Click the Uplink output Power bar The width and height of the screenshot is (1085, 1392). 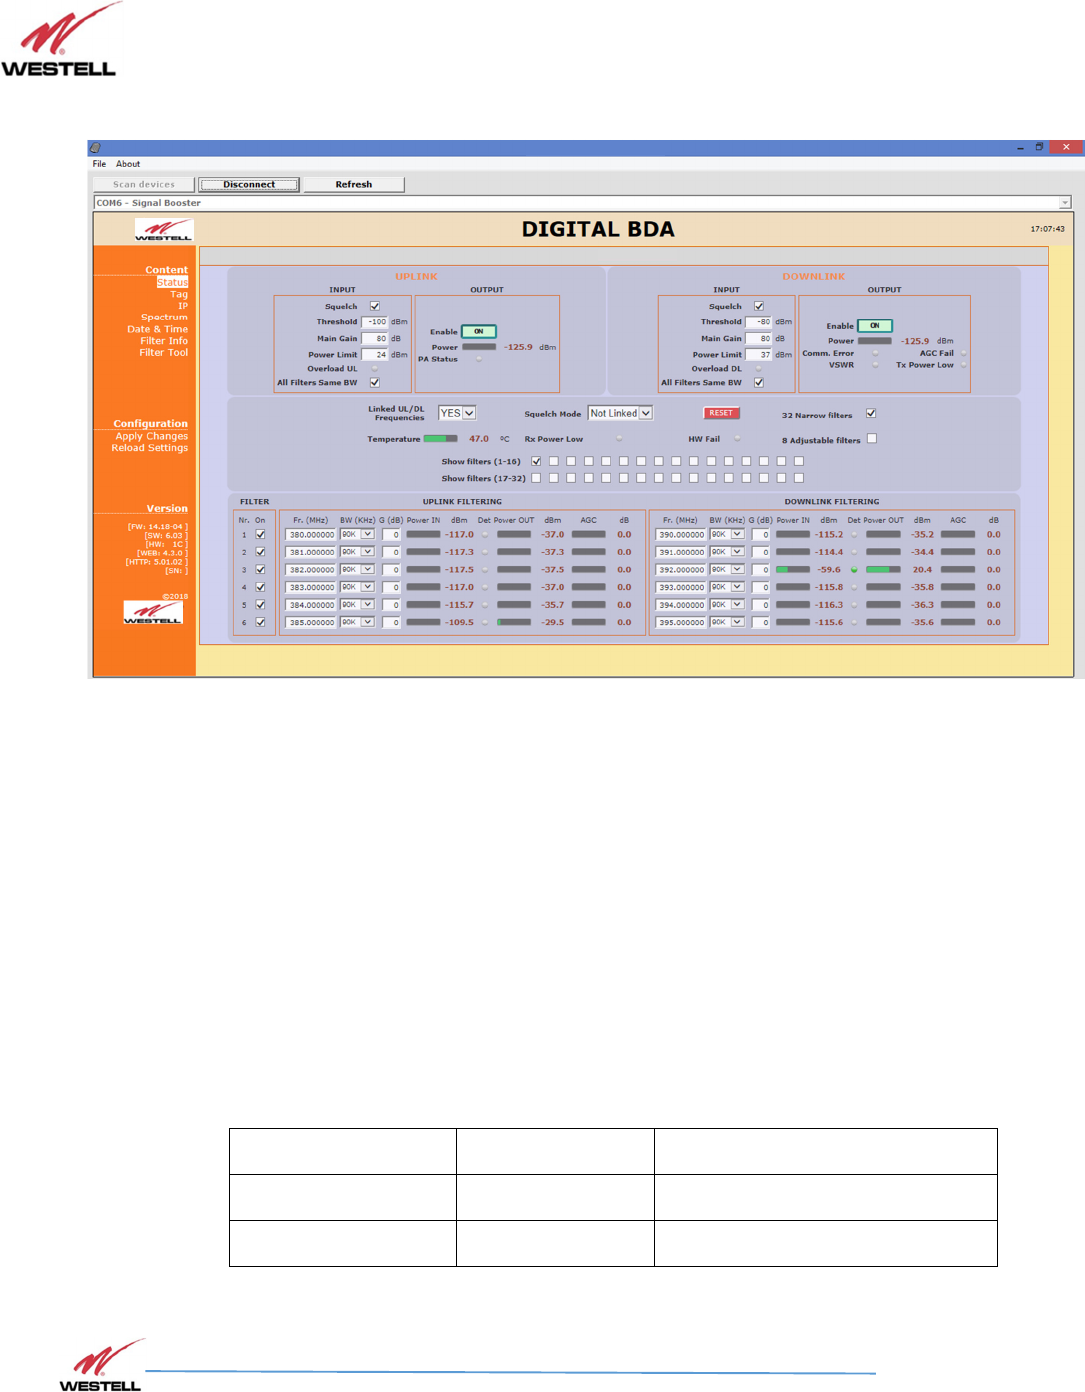tap(479, 347)
